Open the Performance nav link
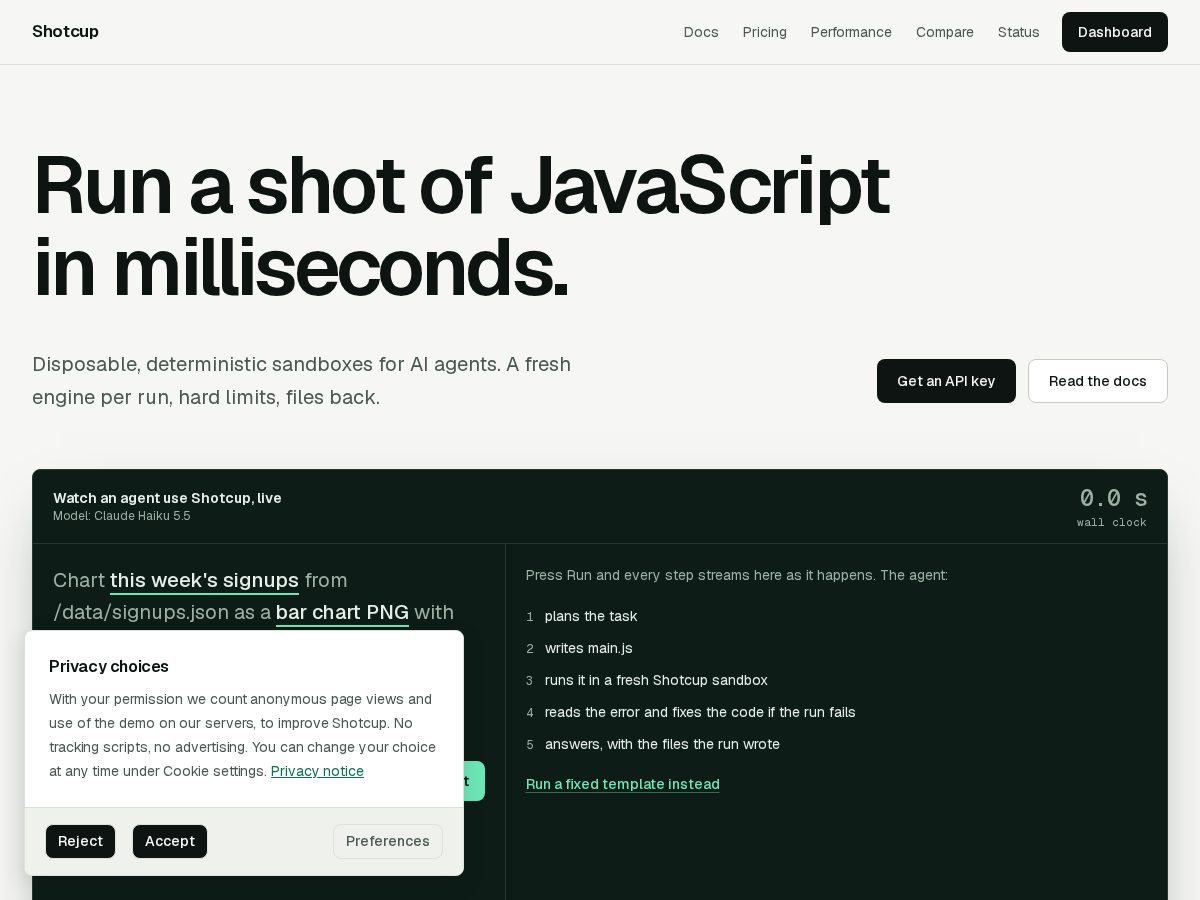The width and height of the screenshot is (1200, 900). 851,32
